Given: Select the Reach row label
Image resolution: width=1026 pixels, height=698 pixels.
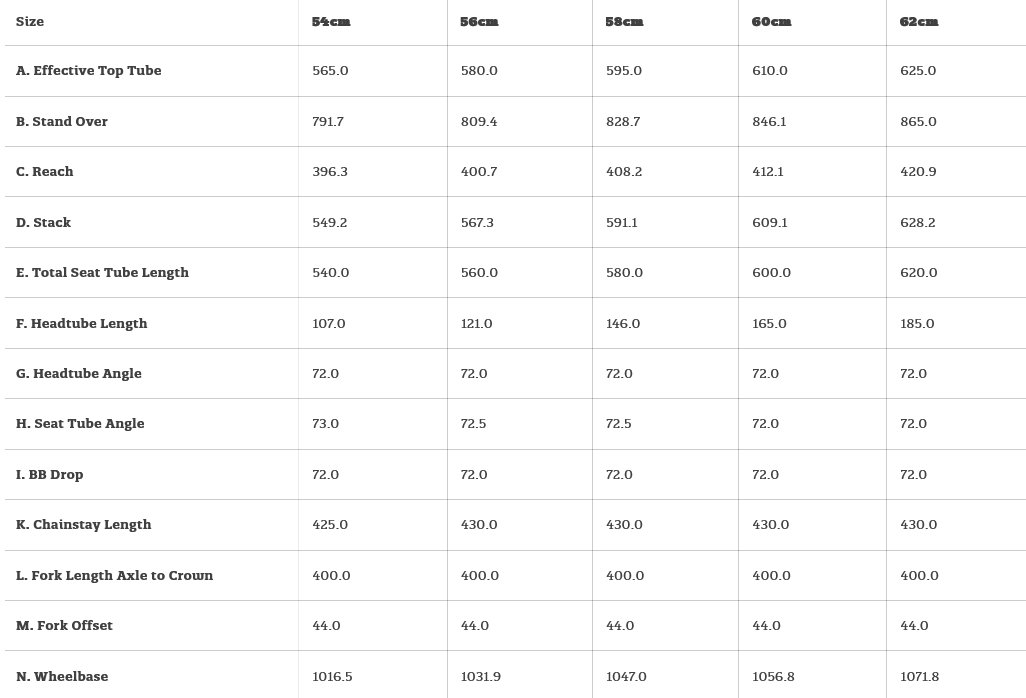Looking at the screenshot, I should click(x=45, y=172).
